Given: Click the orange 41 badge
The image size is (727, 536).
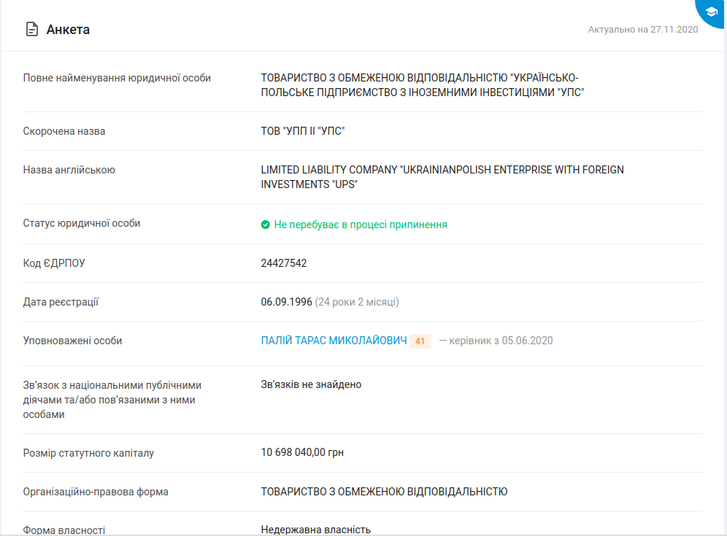Looking at the screenshot, I should (420, 341).
